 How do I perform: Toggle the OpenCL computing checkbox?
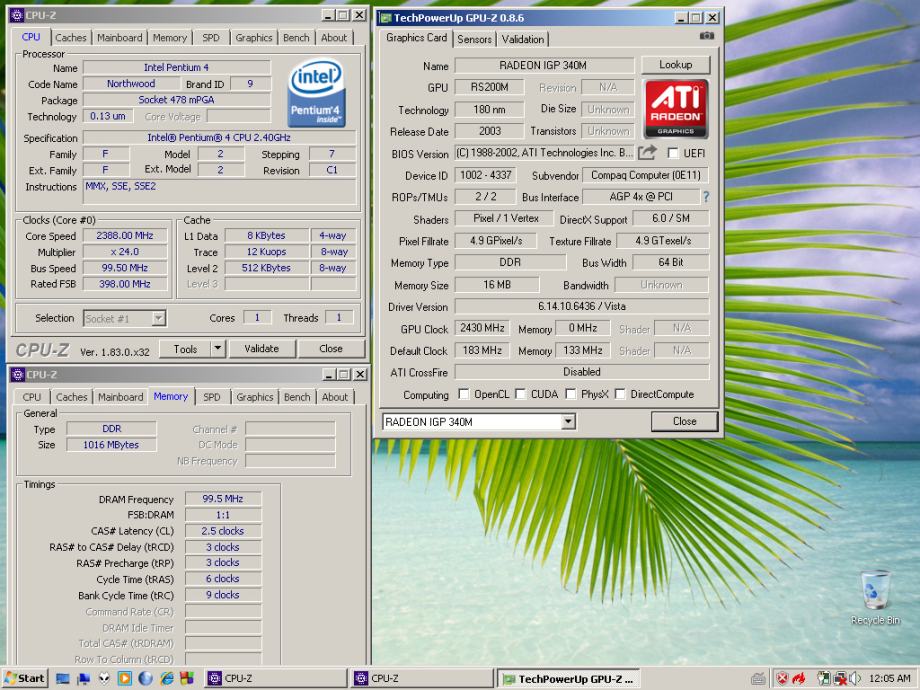[x=463, y=394]
